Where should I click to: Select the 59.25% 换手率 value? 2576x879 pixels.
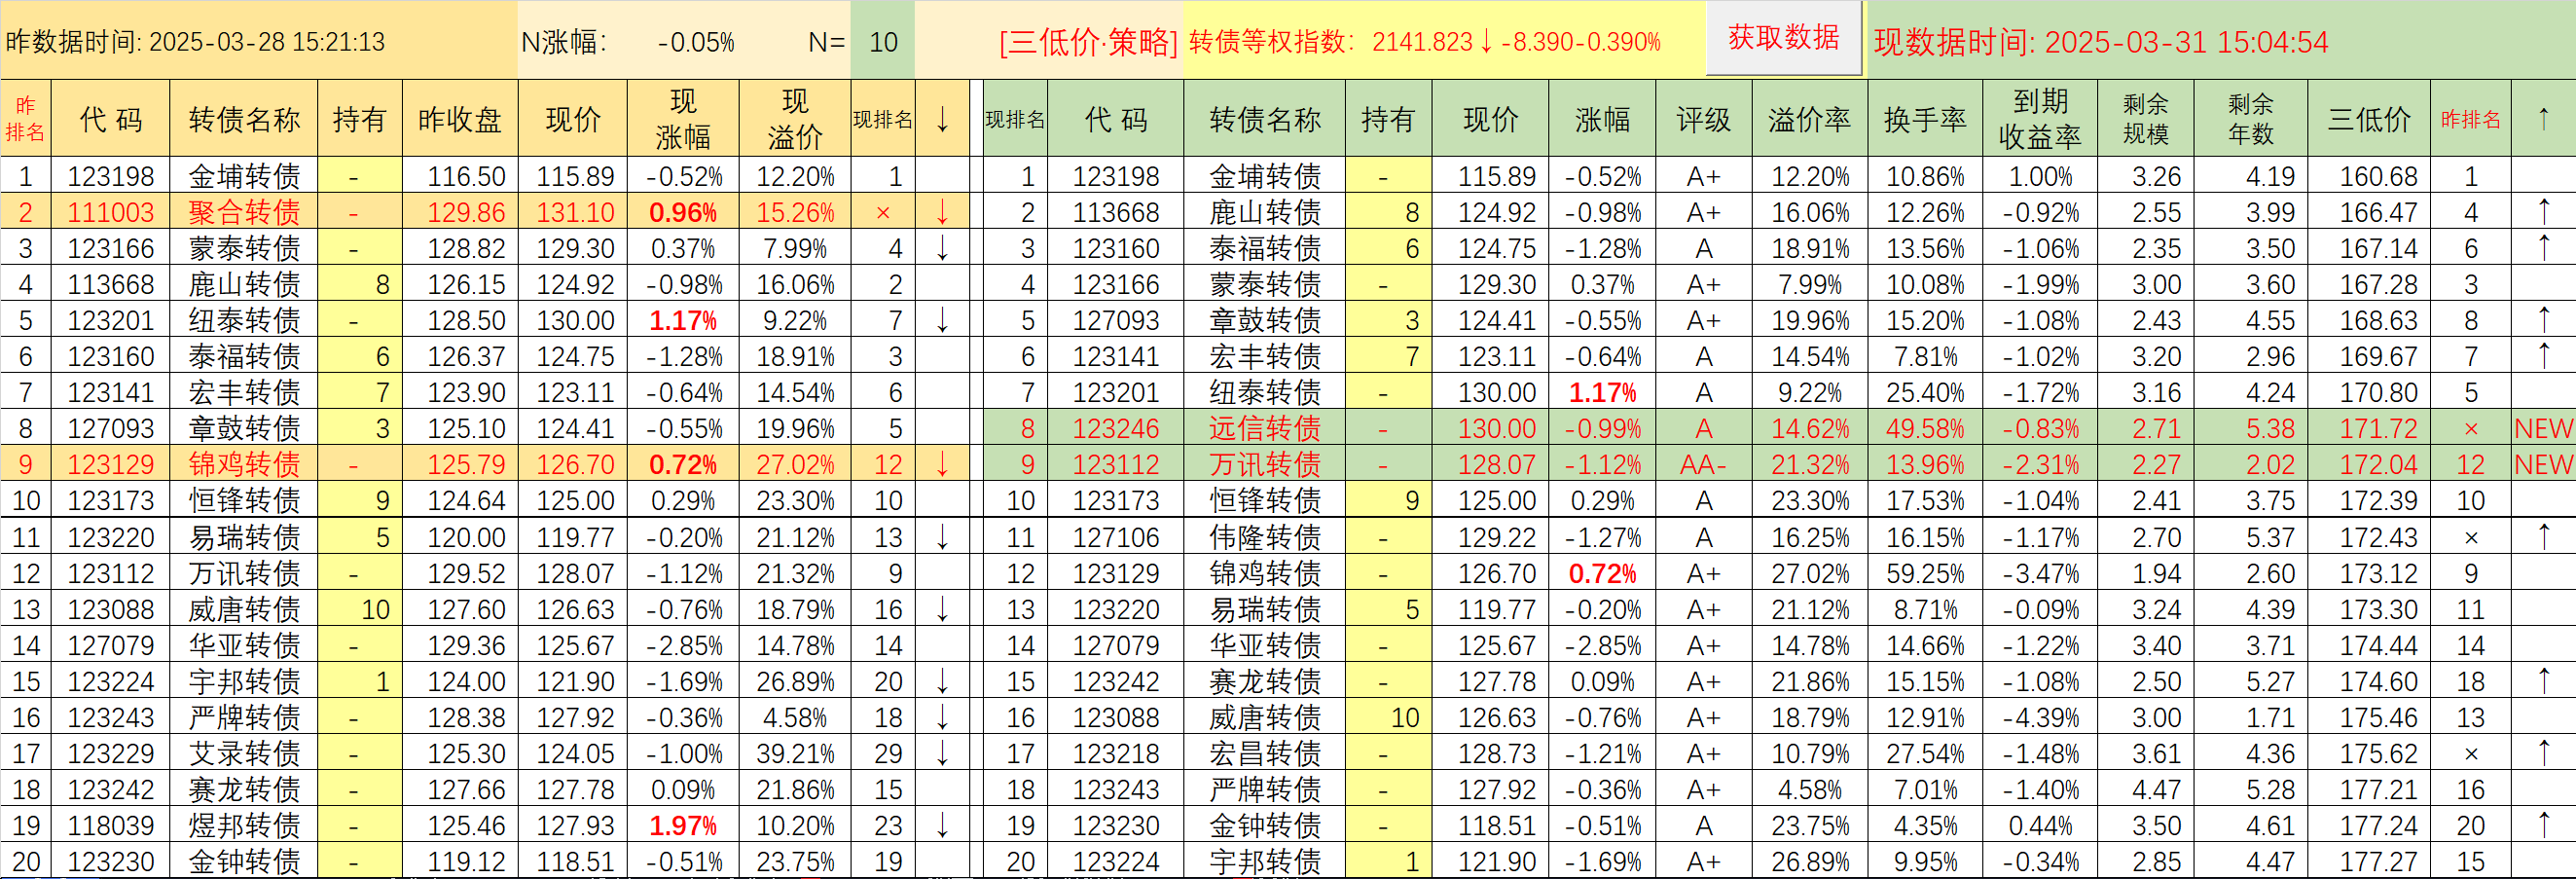pyautogui.click(x=1925, y=574)
